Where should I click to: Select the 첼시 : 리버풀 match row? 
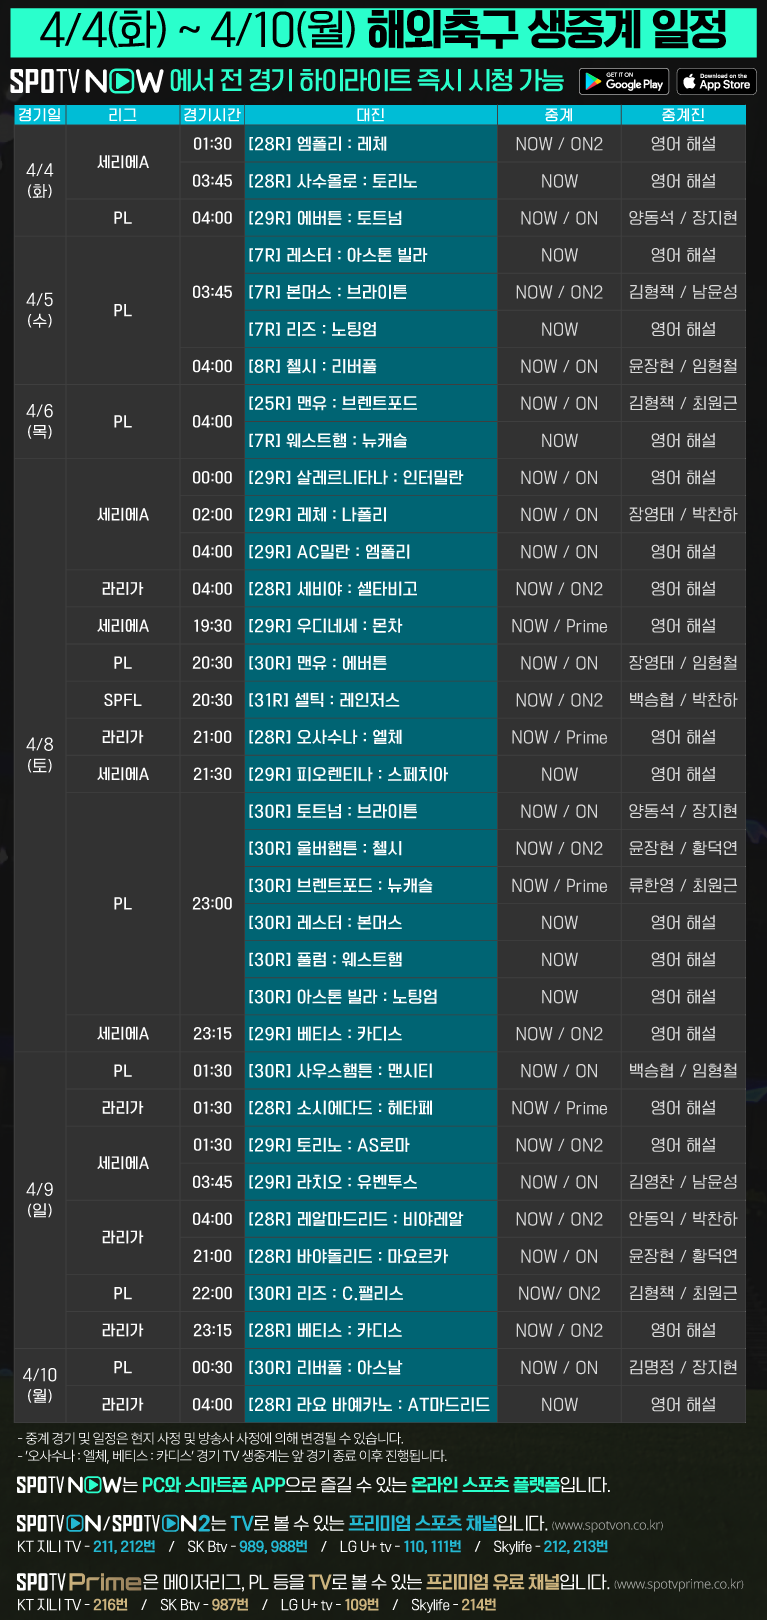(x=370, y=367)
